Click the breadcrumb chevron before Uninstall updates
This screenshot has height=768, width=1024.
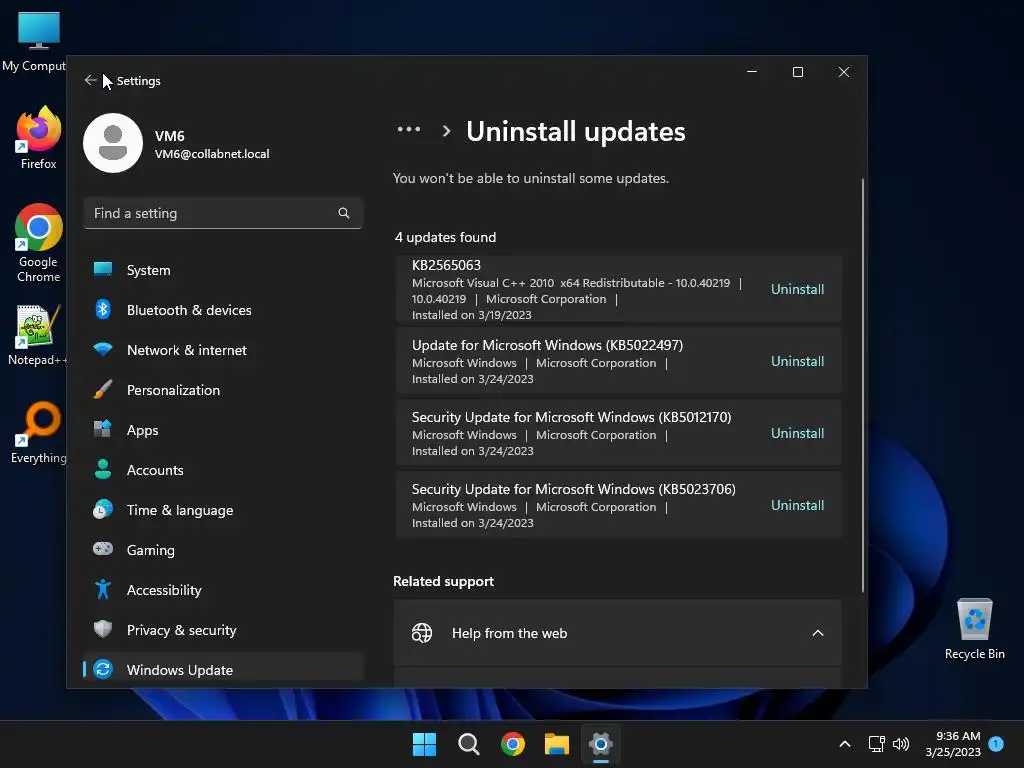pos(446,131)
